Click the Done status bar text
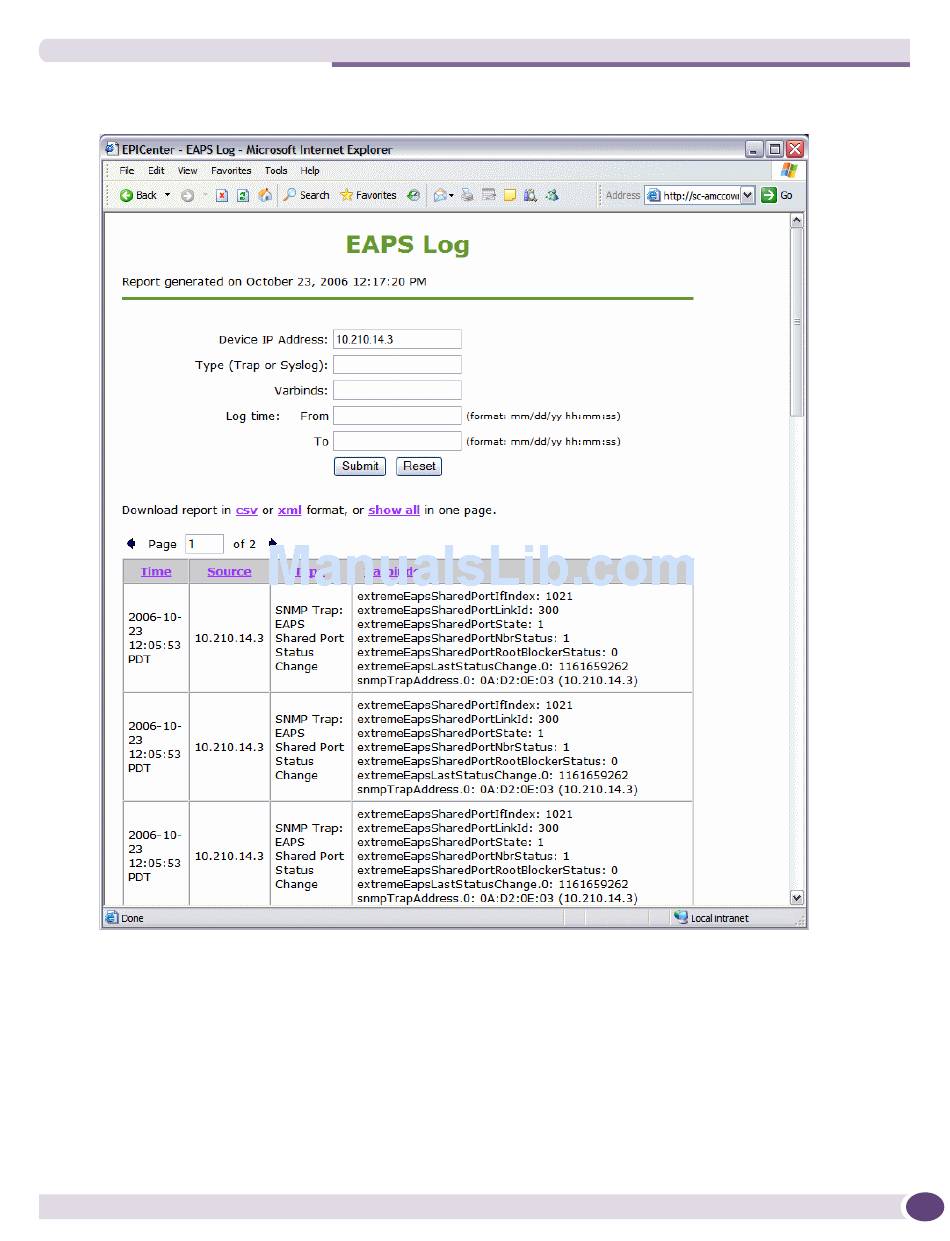Screen dimensions: 950x1241 point(132,918)
